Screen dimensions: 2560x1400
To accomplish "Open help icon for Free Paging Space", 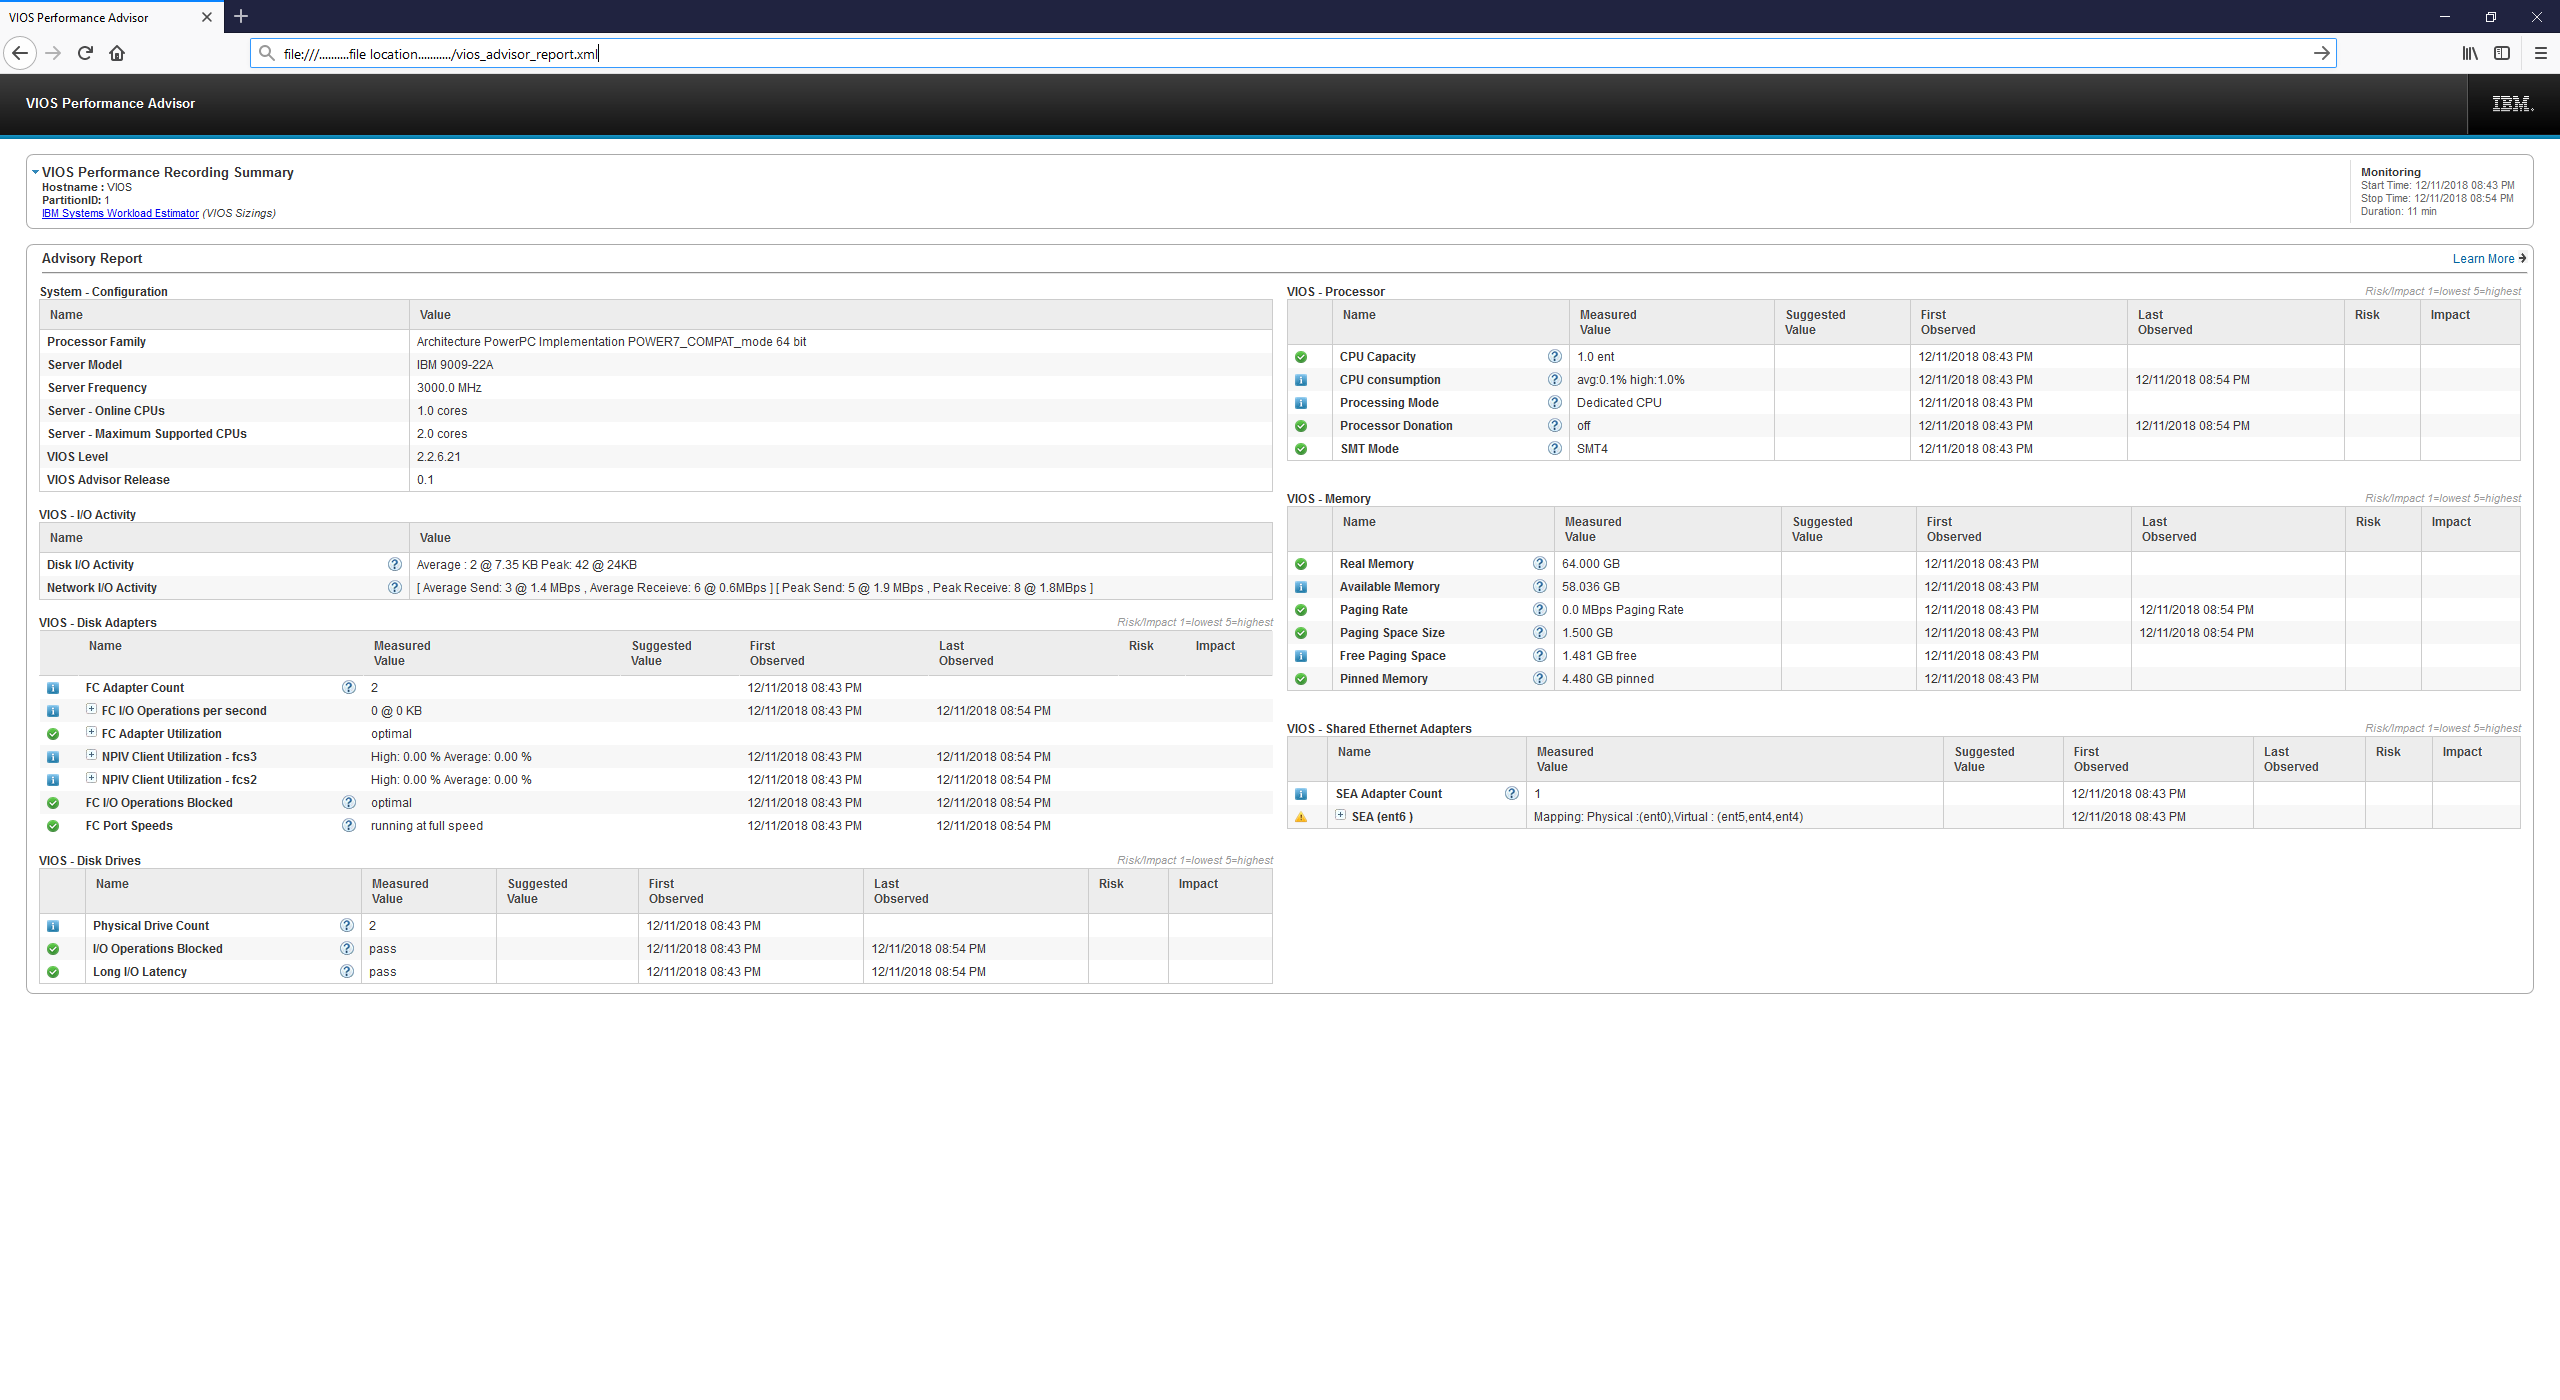I will pyautogui.click(x=1539, y=655).
